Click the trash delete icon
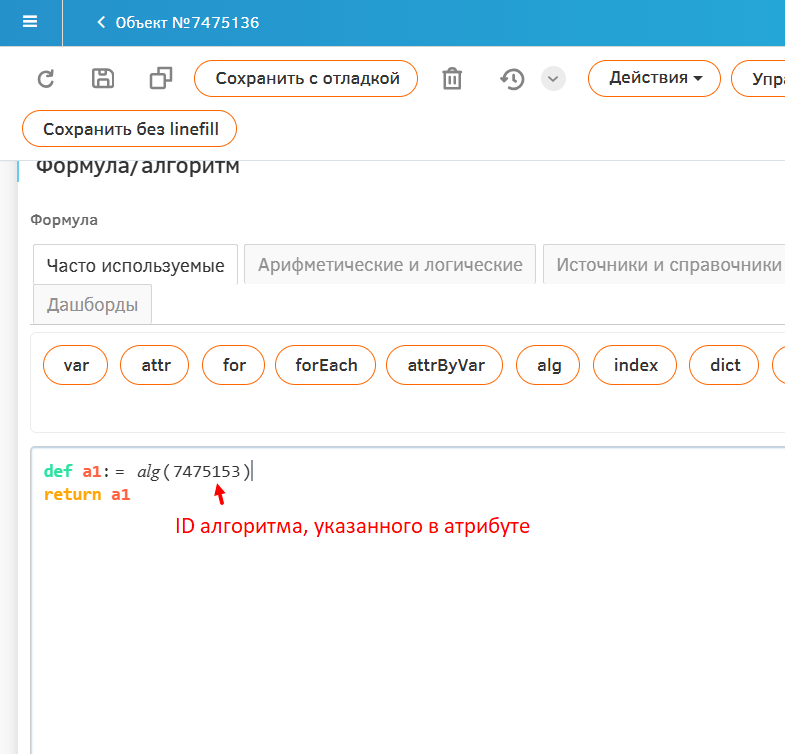 [x=452, y=79]
